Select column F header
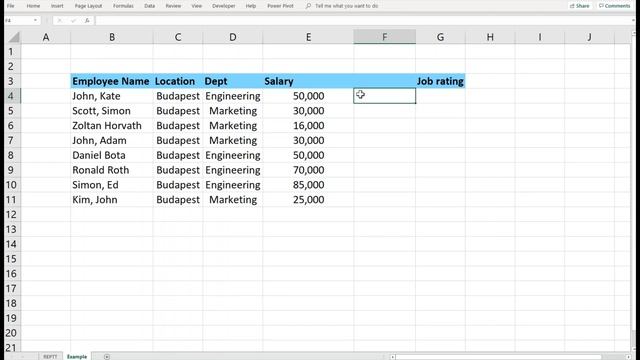 tap(384, 37)
